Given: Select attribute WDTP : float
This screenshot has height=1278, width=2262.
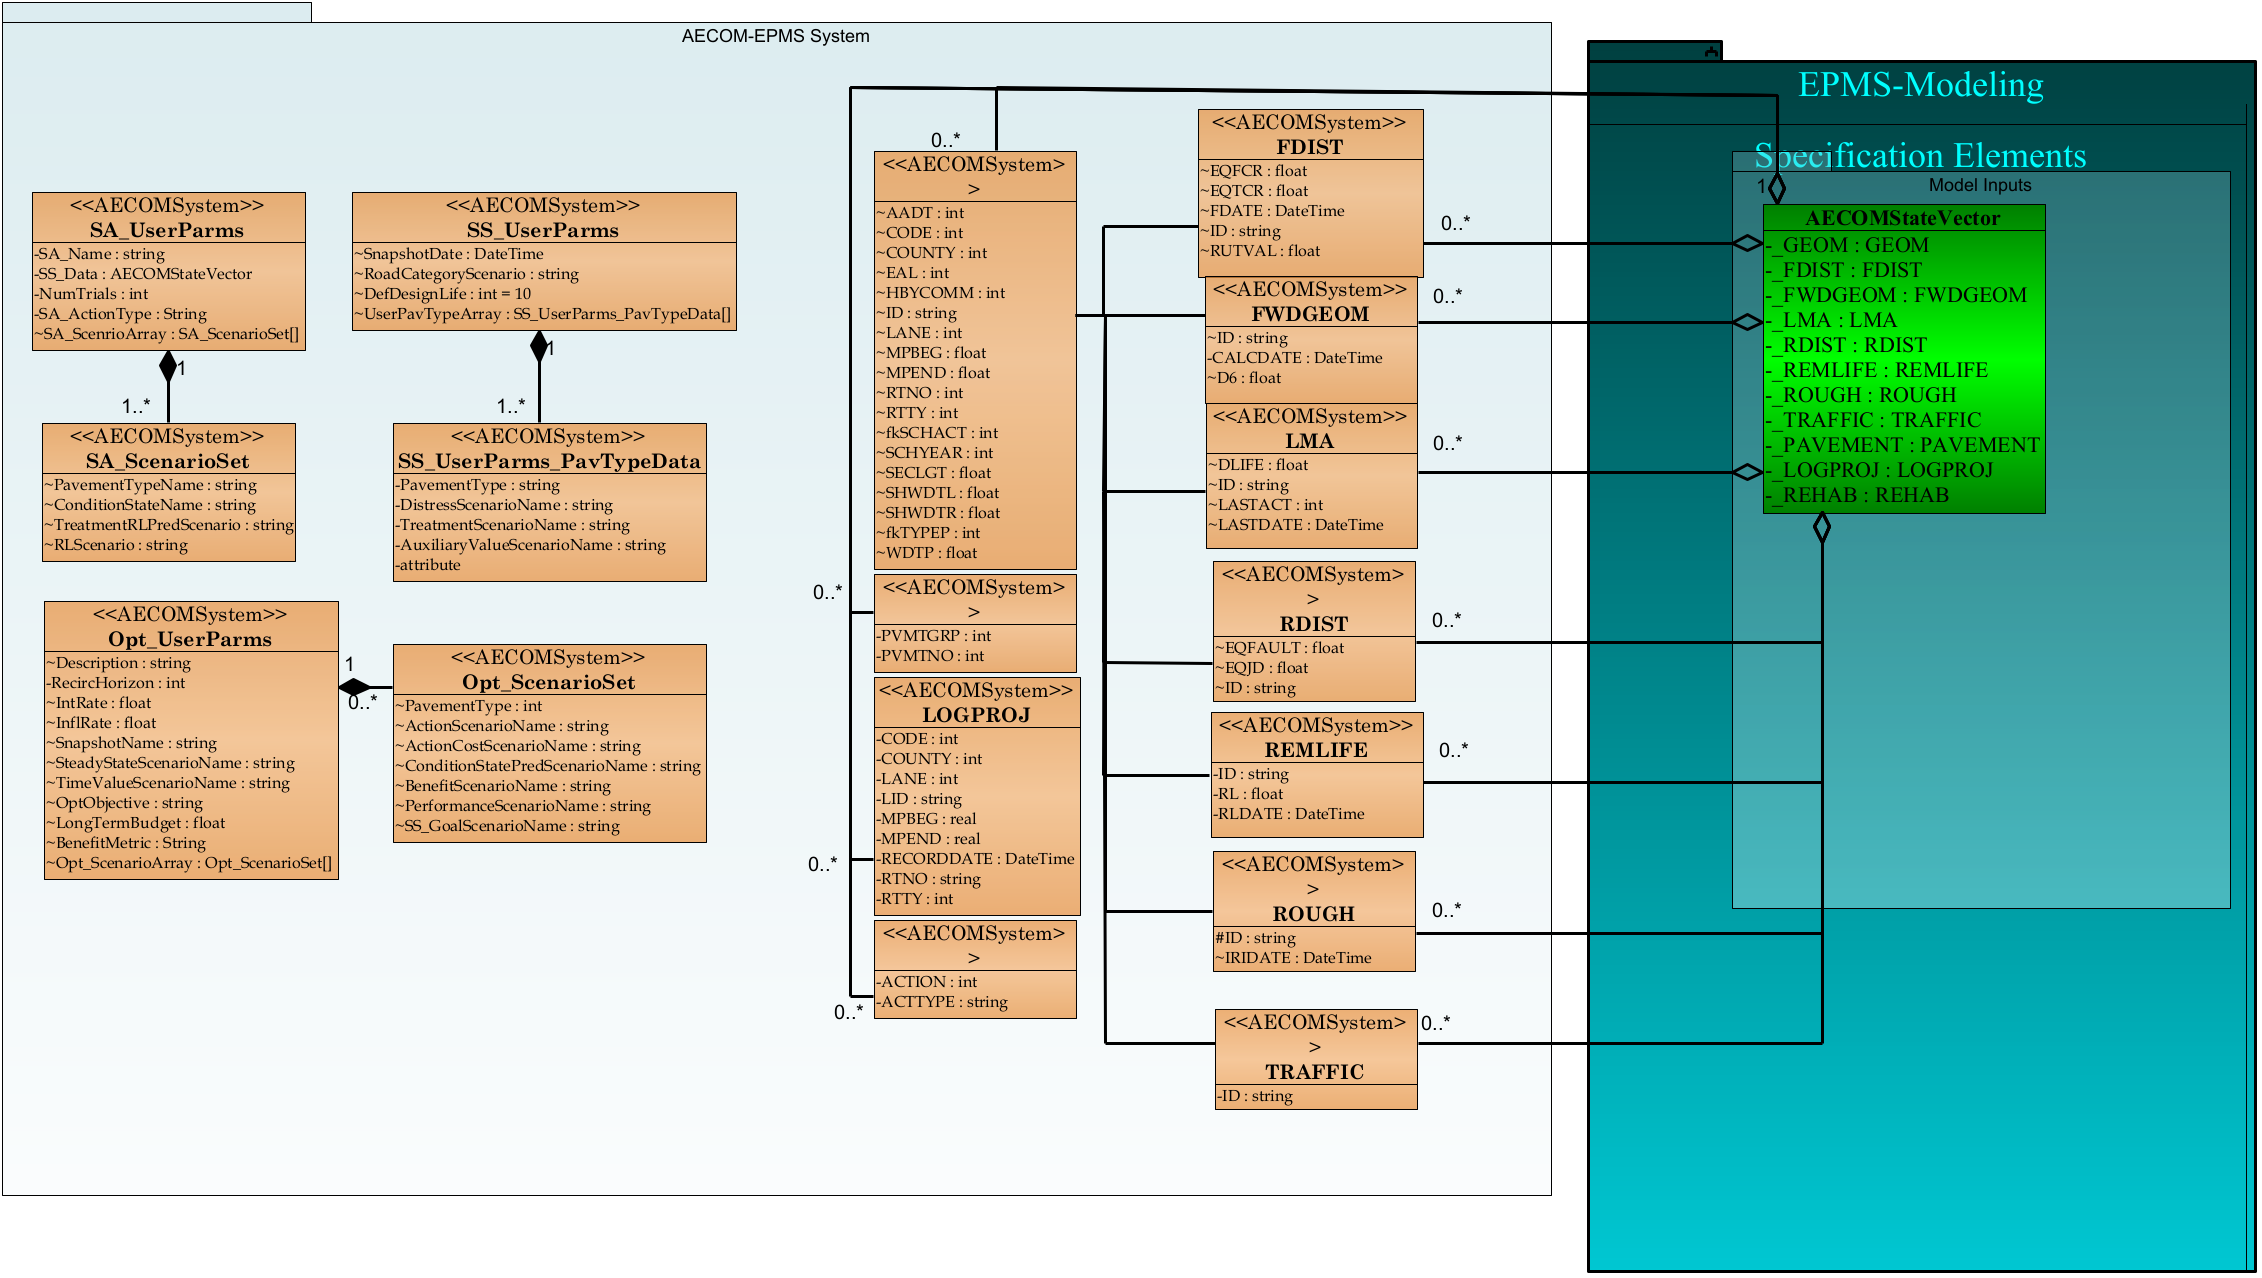Looking at the screenshot, I should tap(927, 553).
